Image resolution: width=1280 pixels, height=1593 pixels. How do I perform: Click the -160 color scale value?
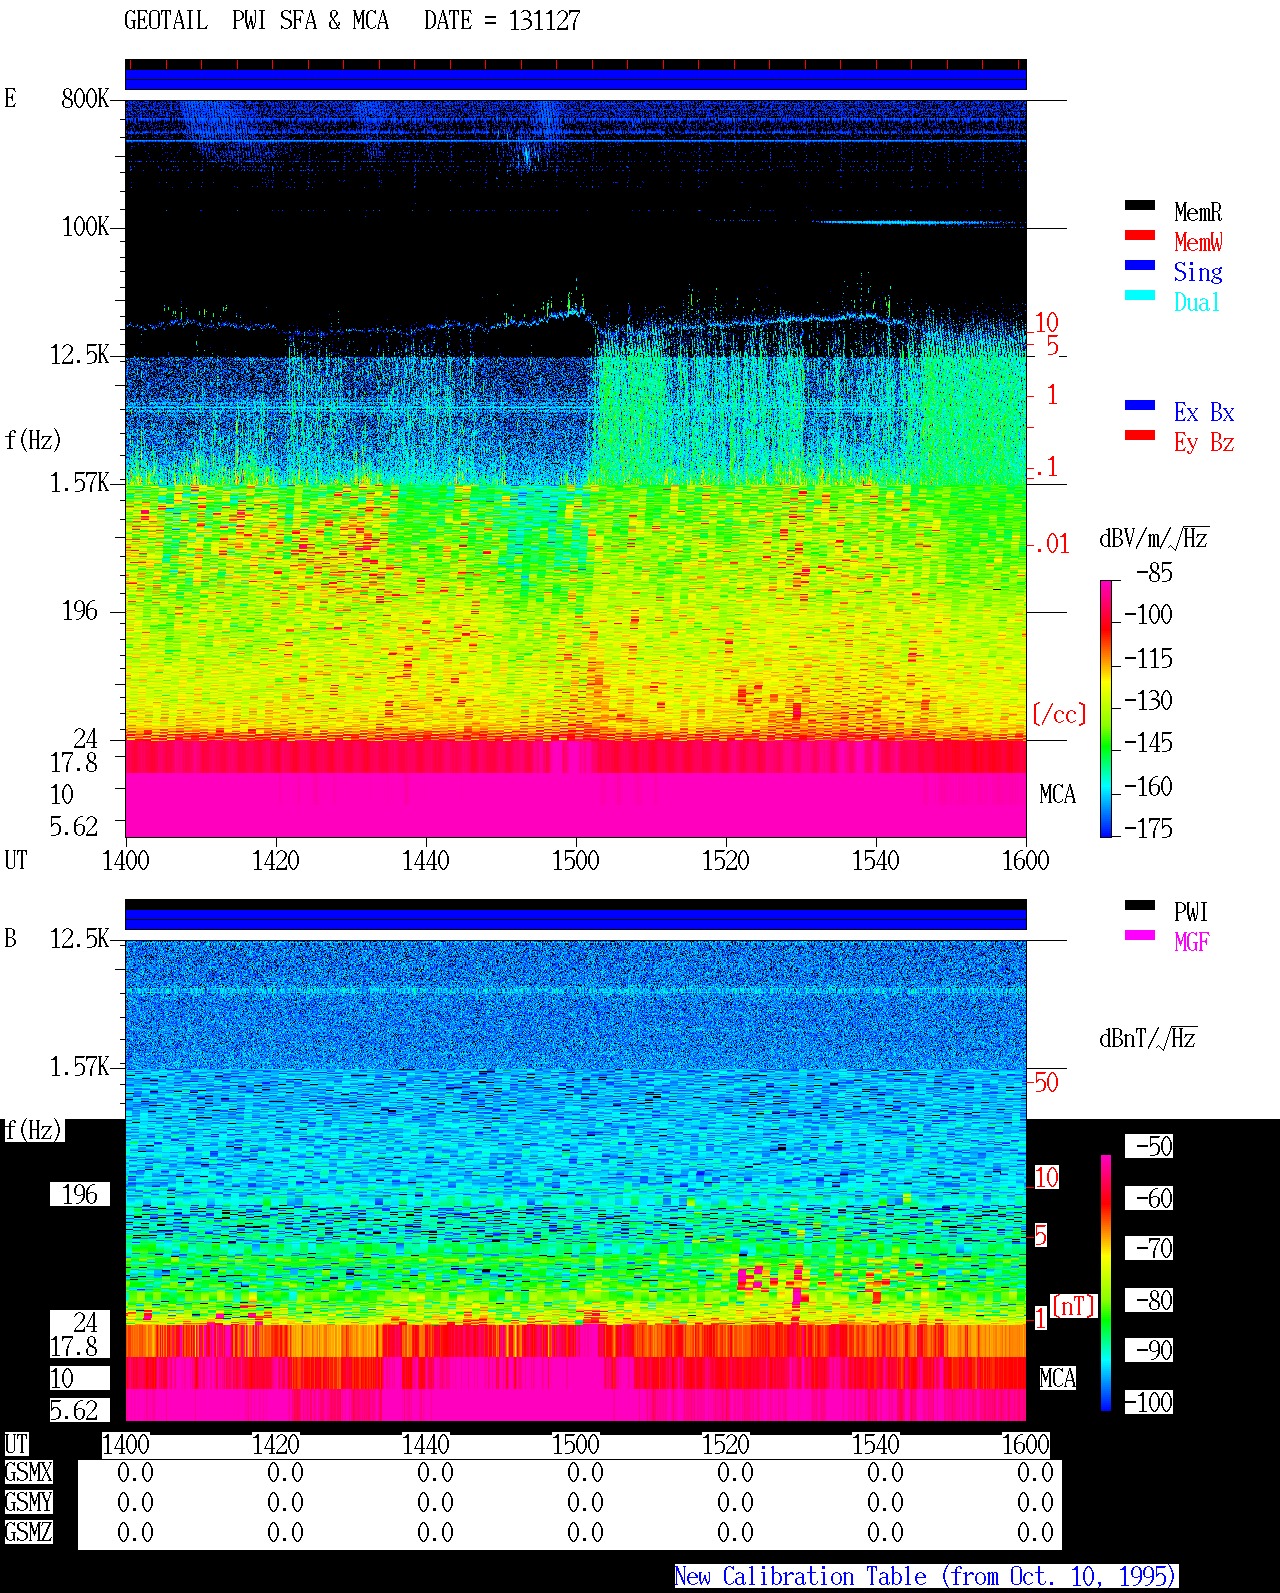1148,787
